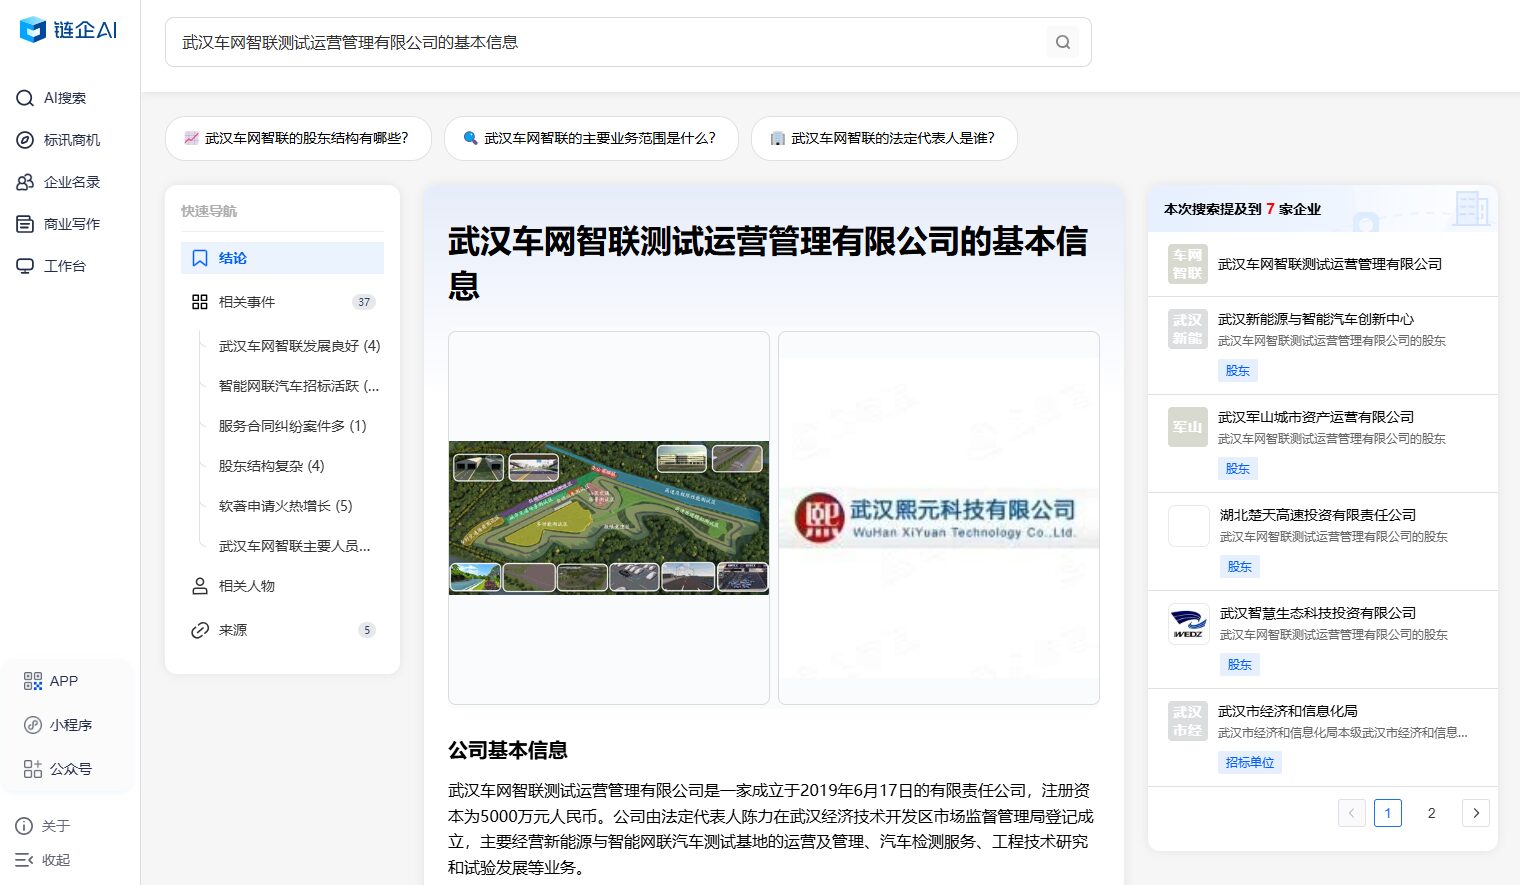
Task: Click suggestion 武汉车网智联的主要业务范围是什么?
Action: 591,138
